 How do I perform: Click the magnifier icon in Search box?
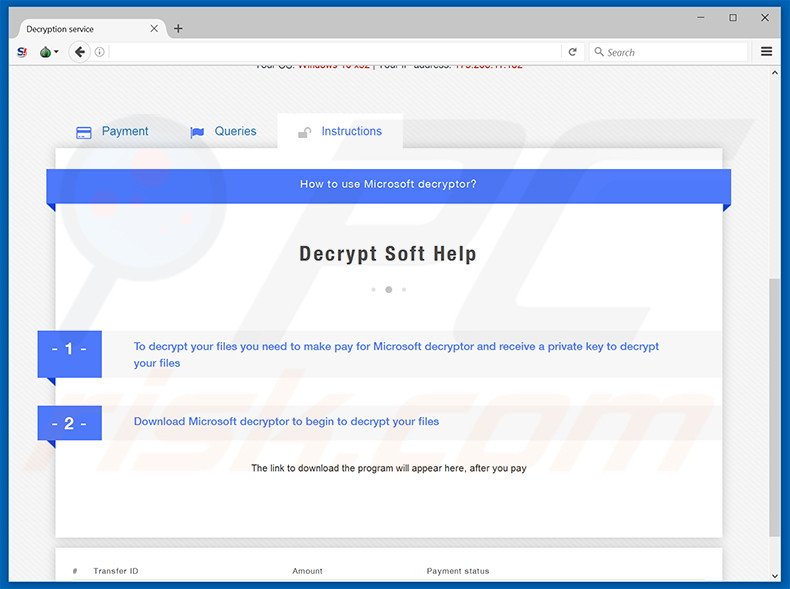tap(599, 51)
